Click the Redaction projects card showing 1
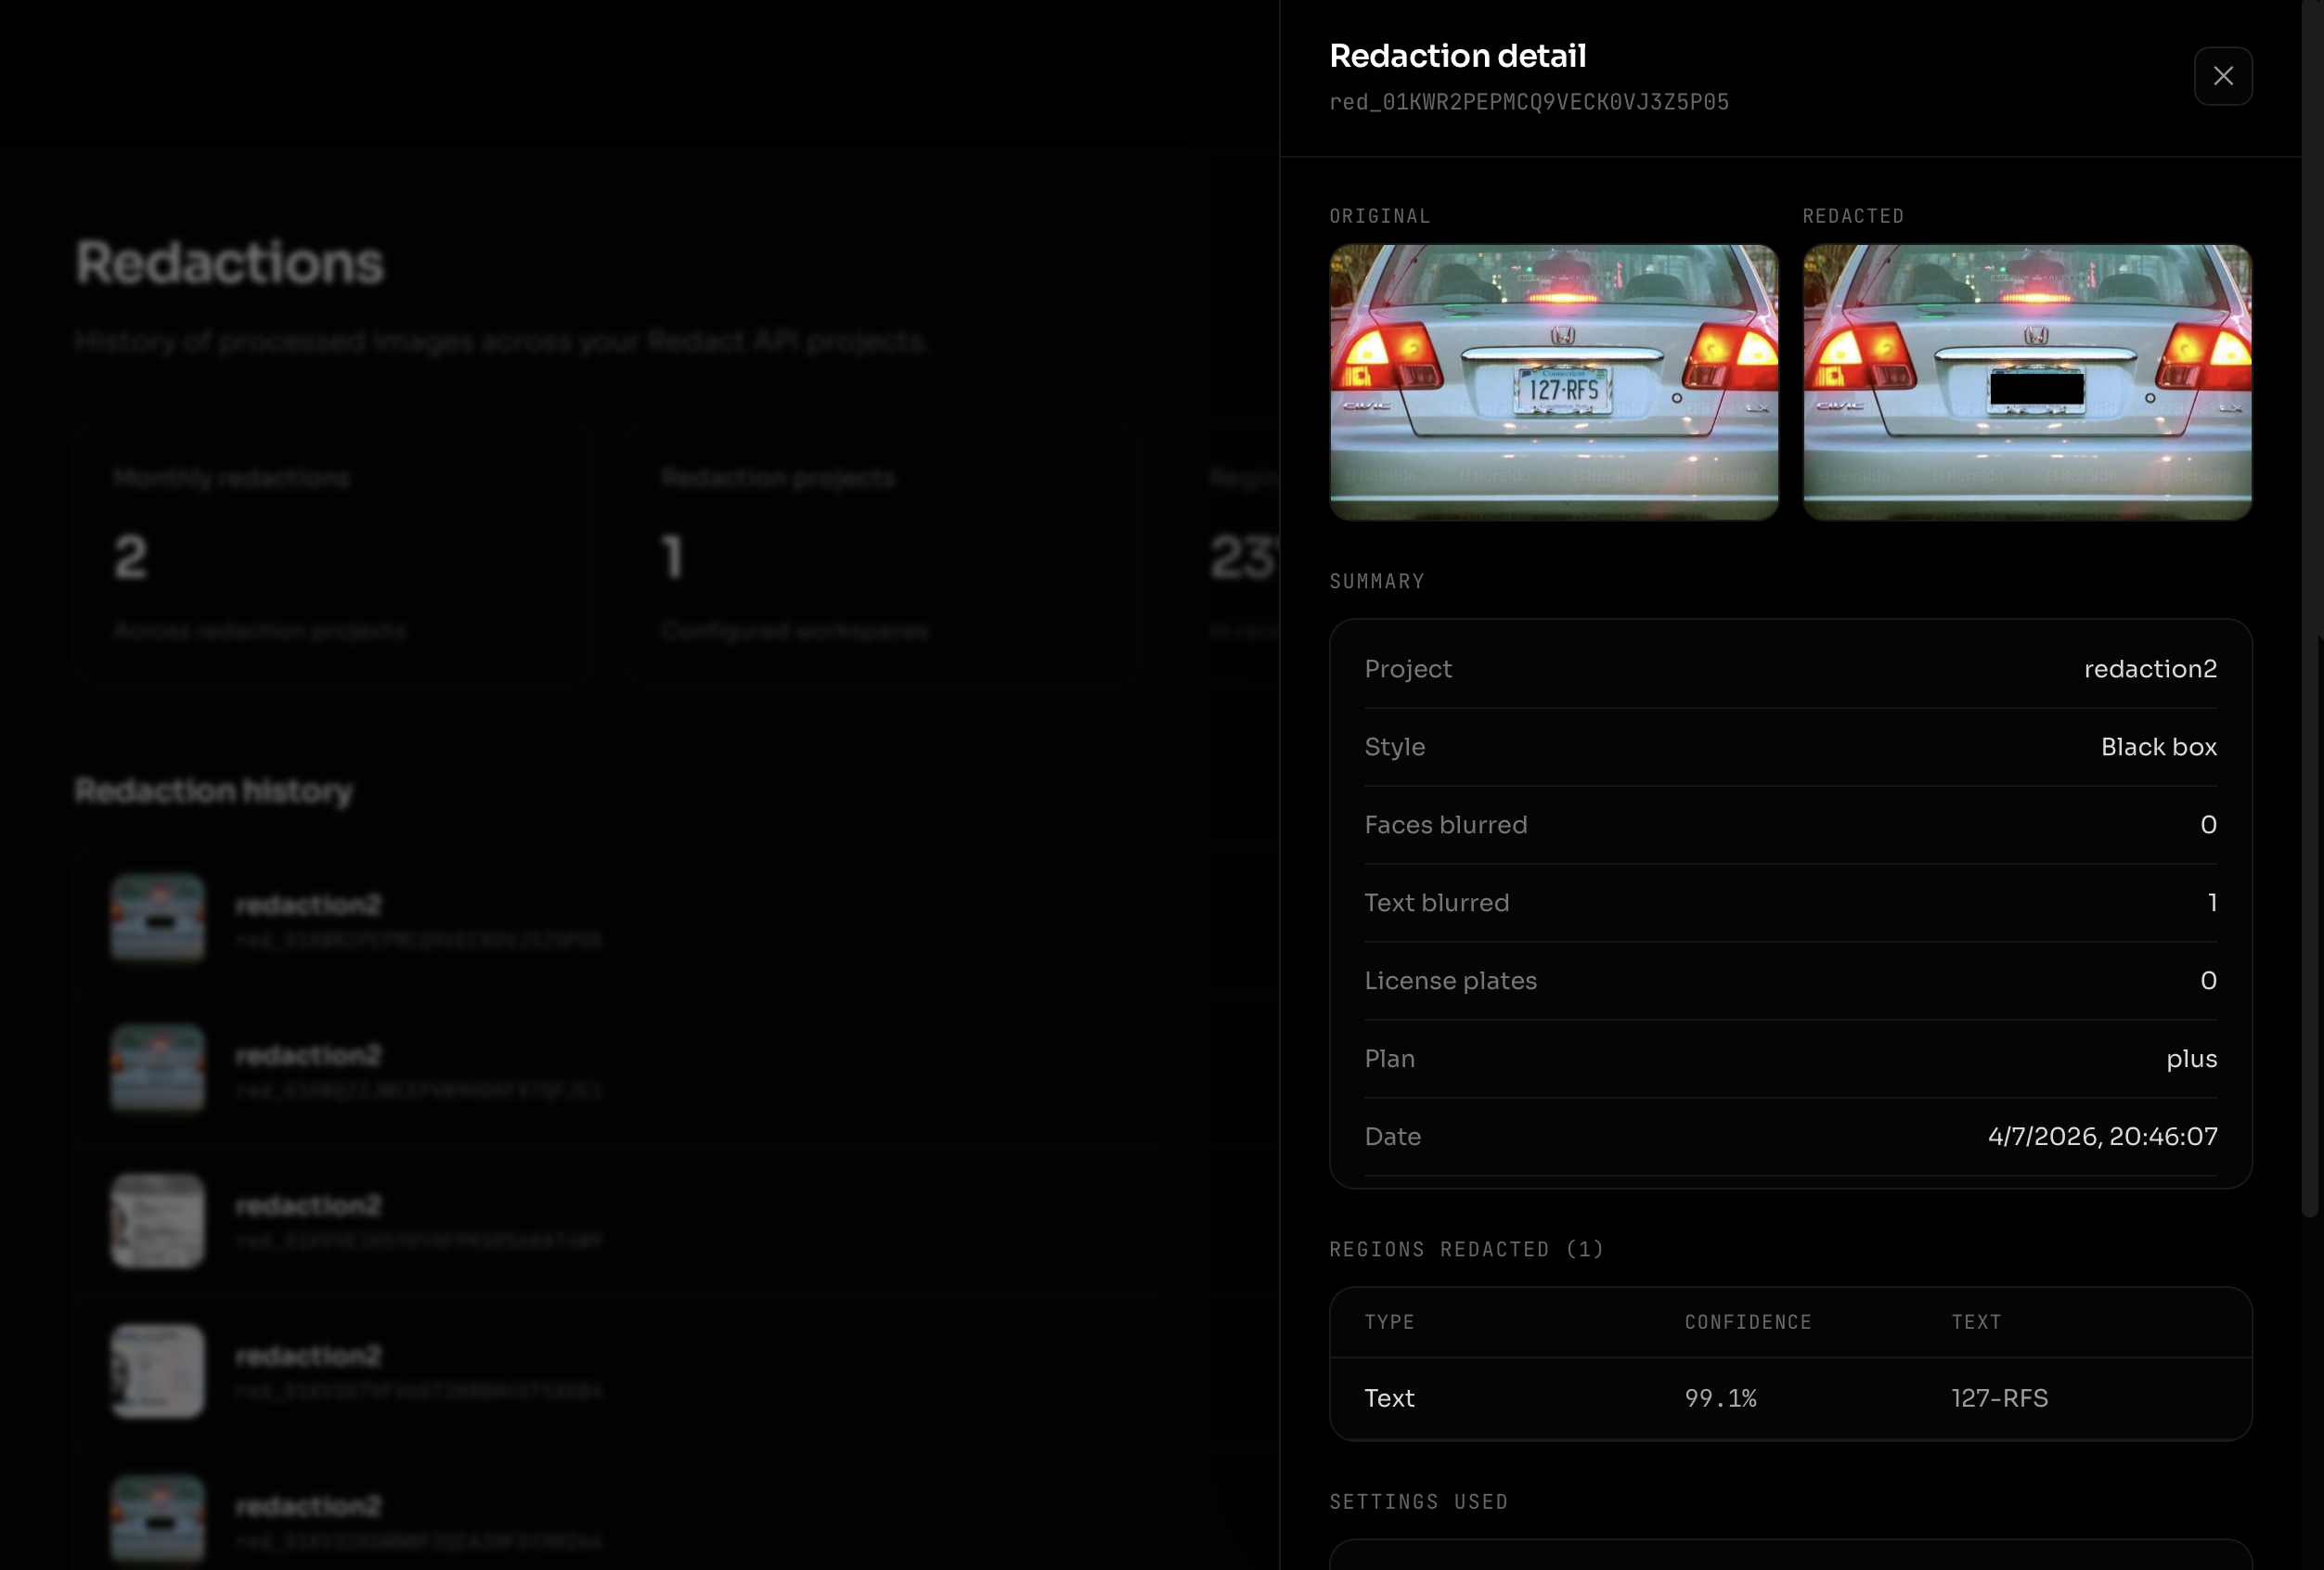Image resolution: width=2324 pixels, height=1570 pixels. (x=881, y=555)
